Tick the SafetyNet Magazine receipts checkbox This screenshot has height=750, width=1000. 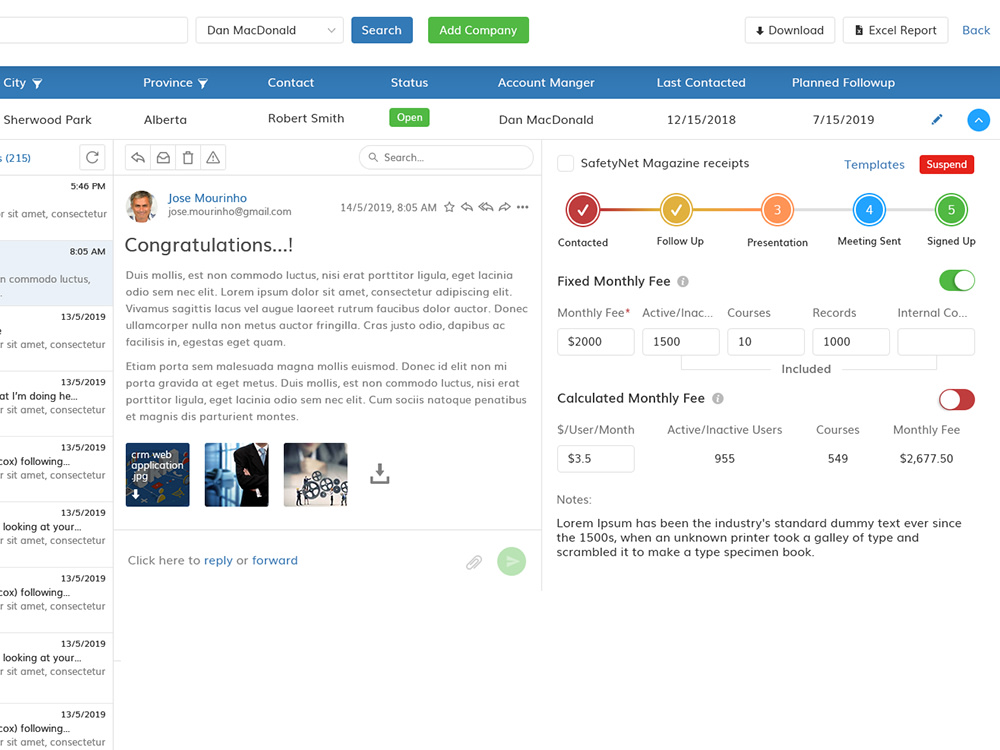pyautogui.click(x=565, y=163)
